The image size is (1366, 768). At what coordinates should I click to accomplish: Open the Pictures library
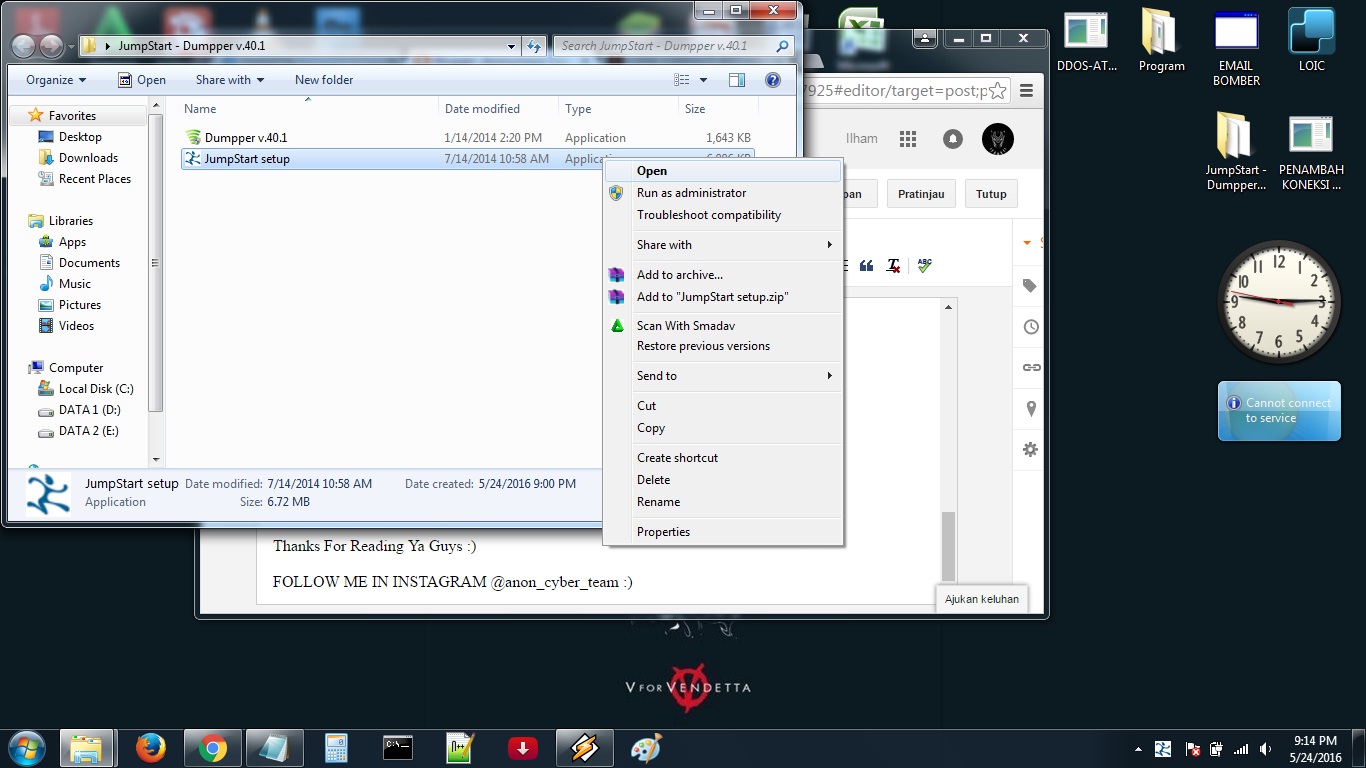pyautogui.click(x=80, y=305)
